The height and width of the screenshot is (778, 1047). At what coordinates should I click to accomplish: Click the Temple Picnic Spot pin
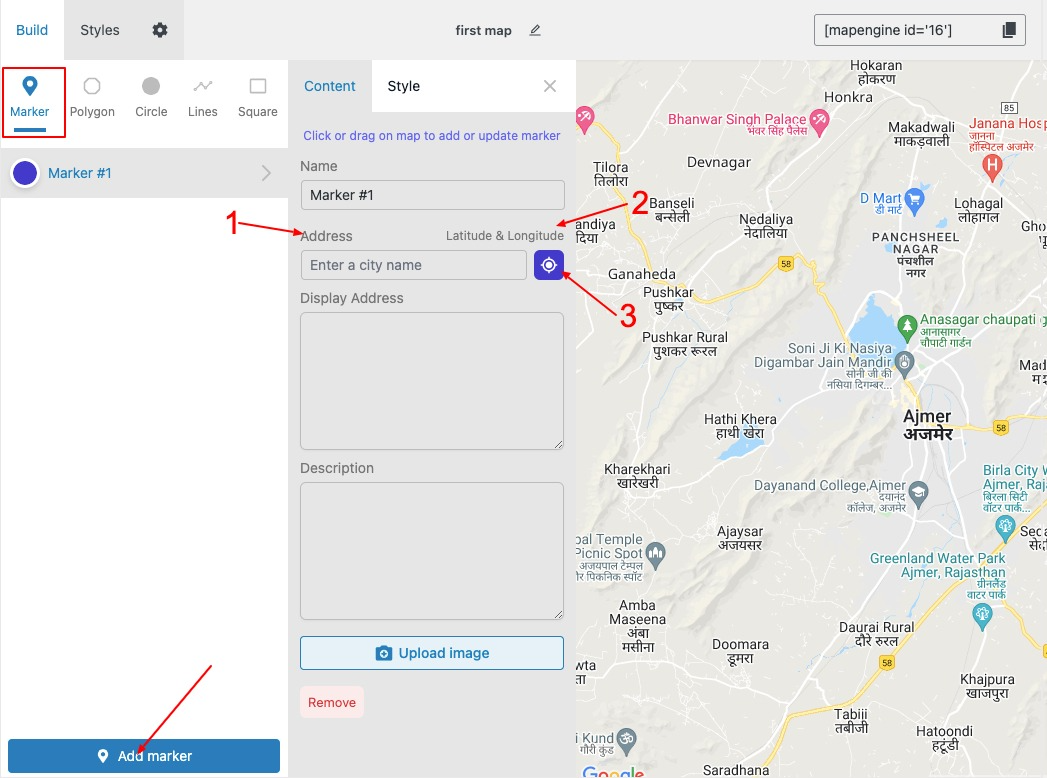[x=656, y=554]
